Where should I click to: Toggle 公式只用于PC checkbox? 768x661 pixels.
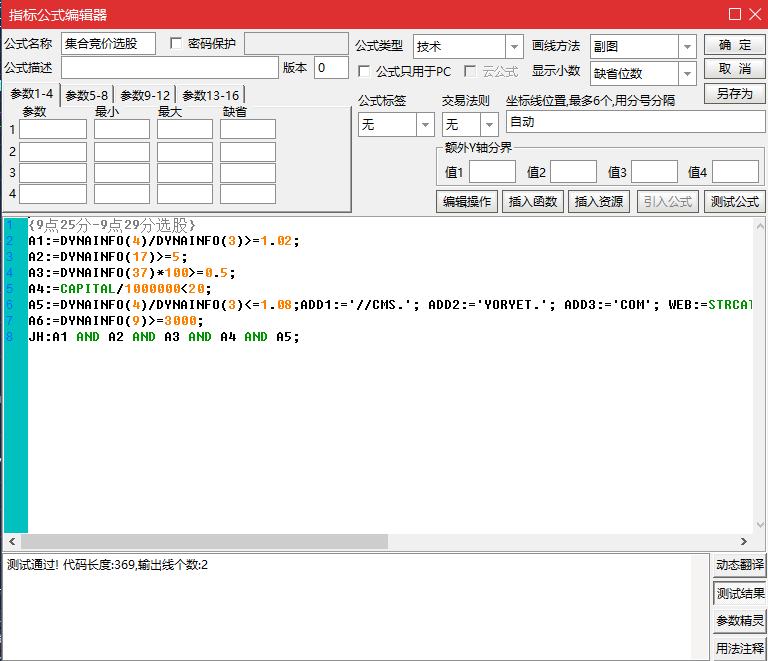(364, 72)
